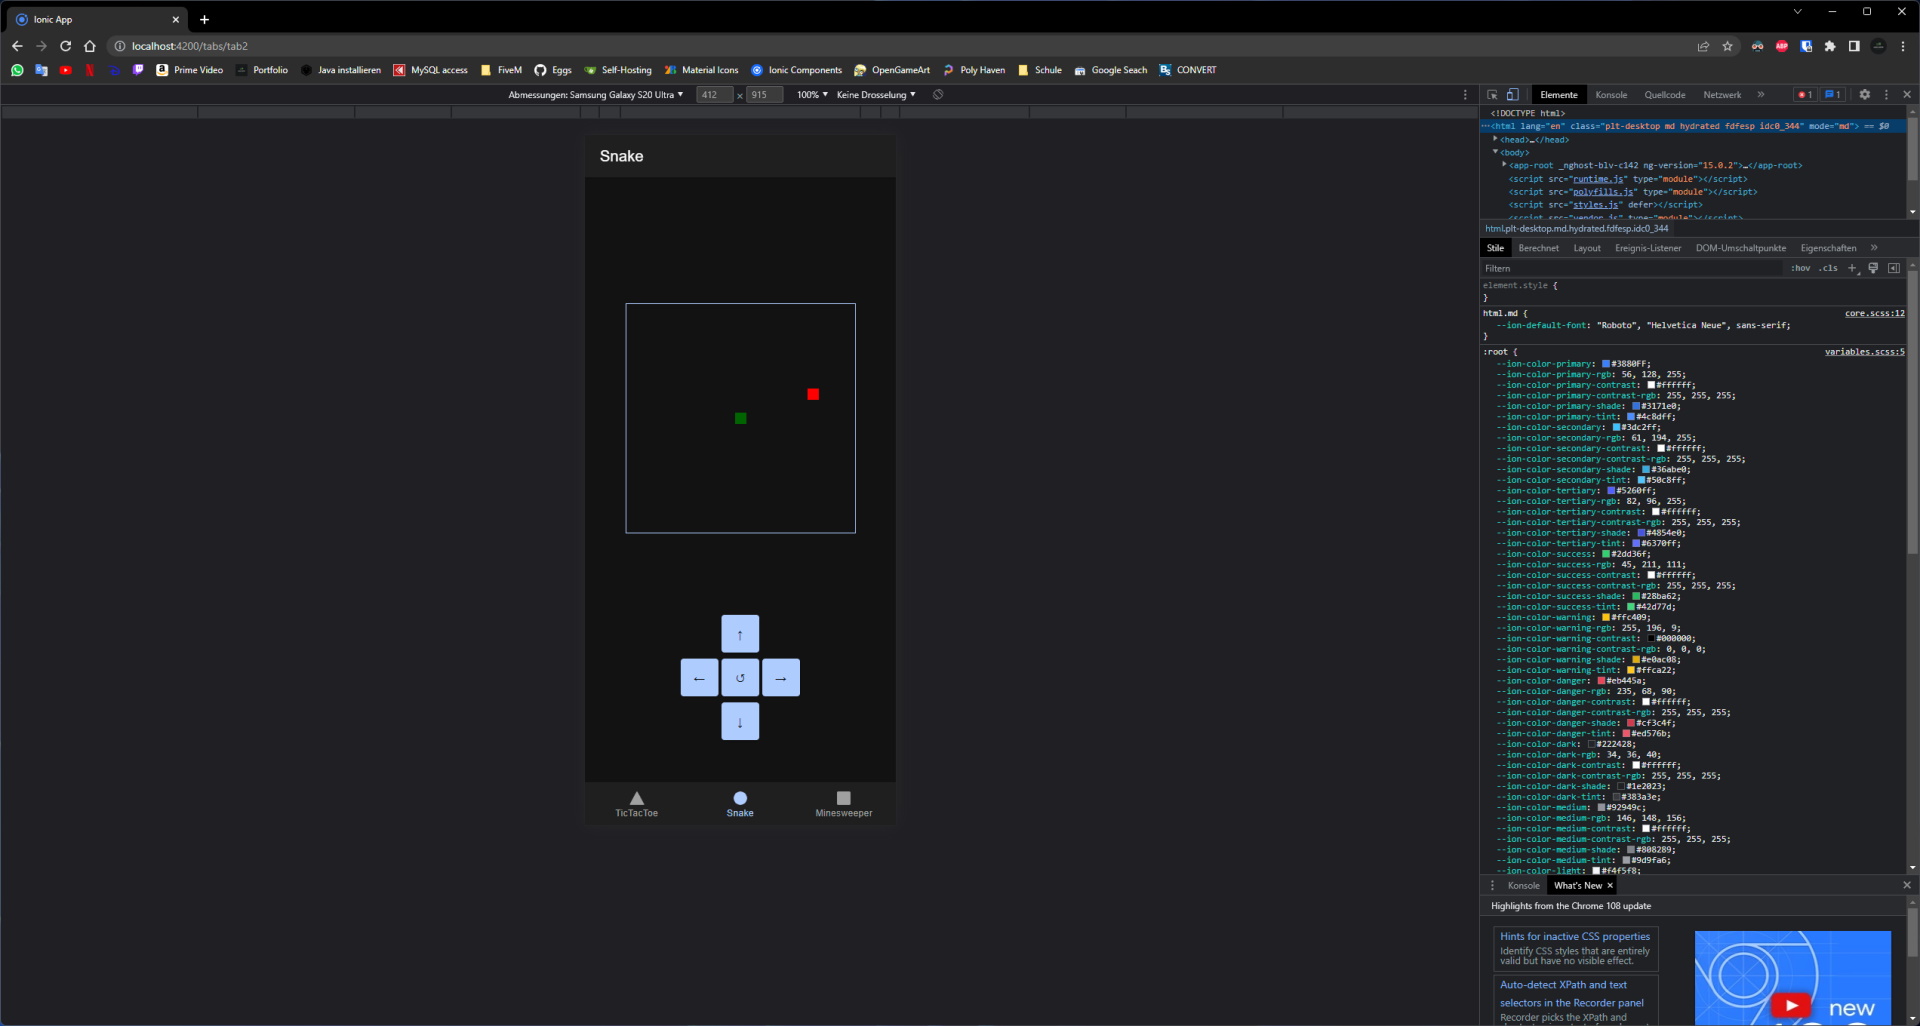1920x1026 pixels.
Task: Open the Minesweeper tab
Action: pyautogui.click(x=843, y=804)
